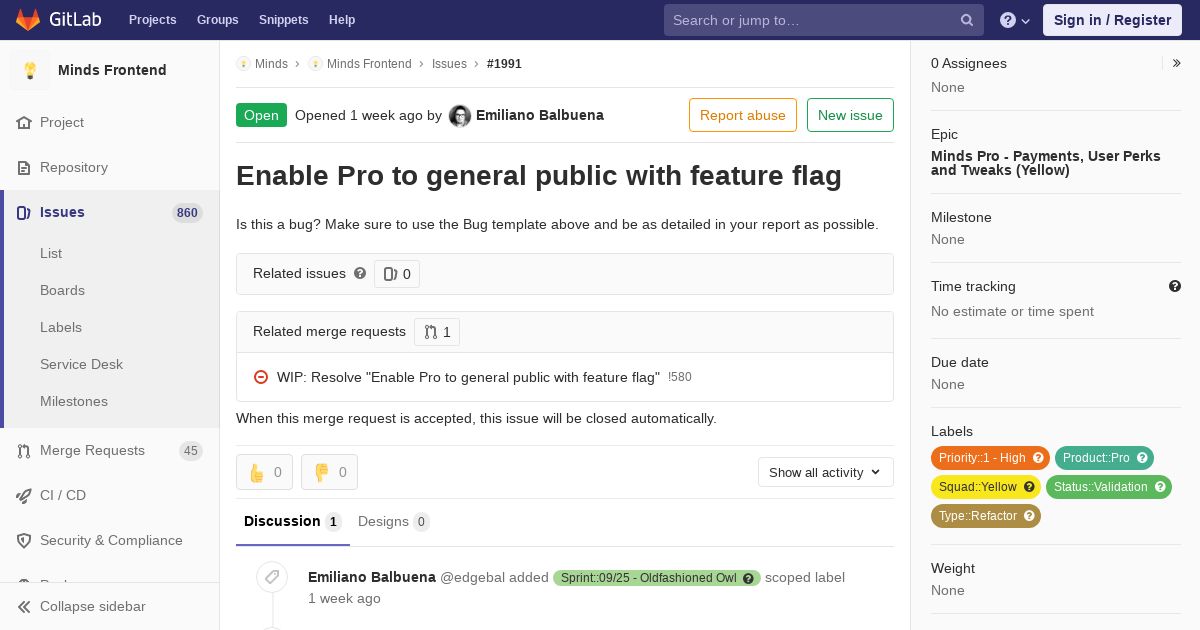Viewport: 1200px width, 630px height.
Task: Click Help in top navigation
Action: pos(342,20)
